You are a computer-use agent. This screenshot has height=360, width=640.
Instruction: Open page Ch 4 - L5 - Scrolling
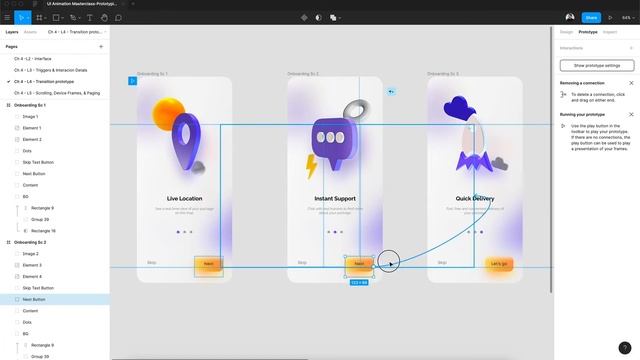(x=57, y=93)
